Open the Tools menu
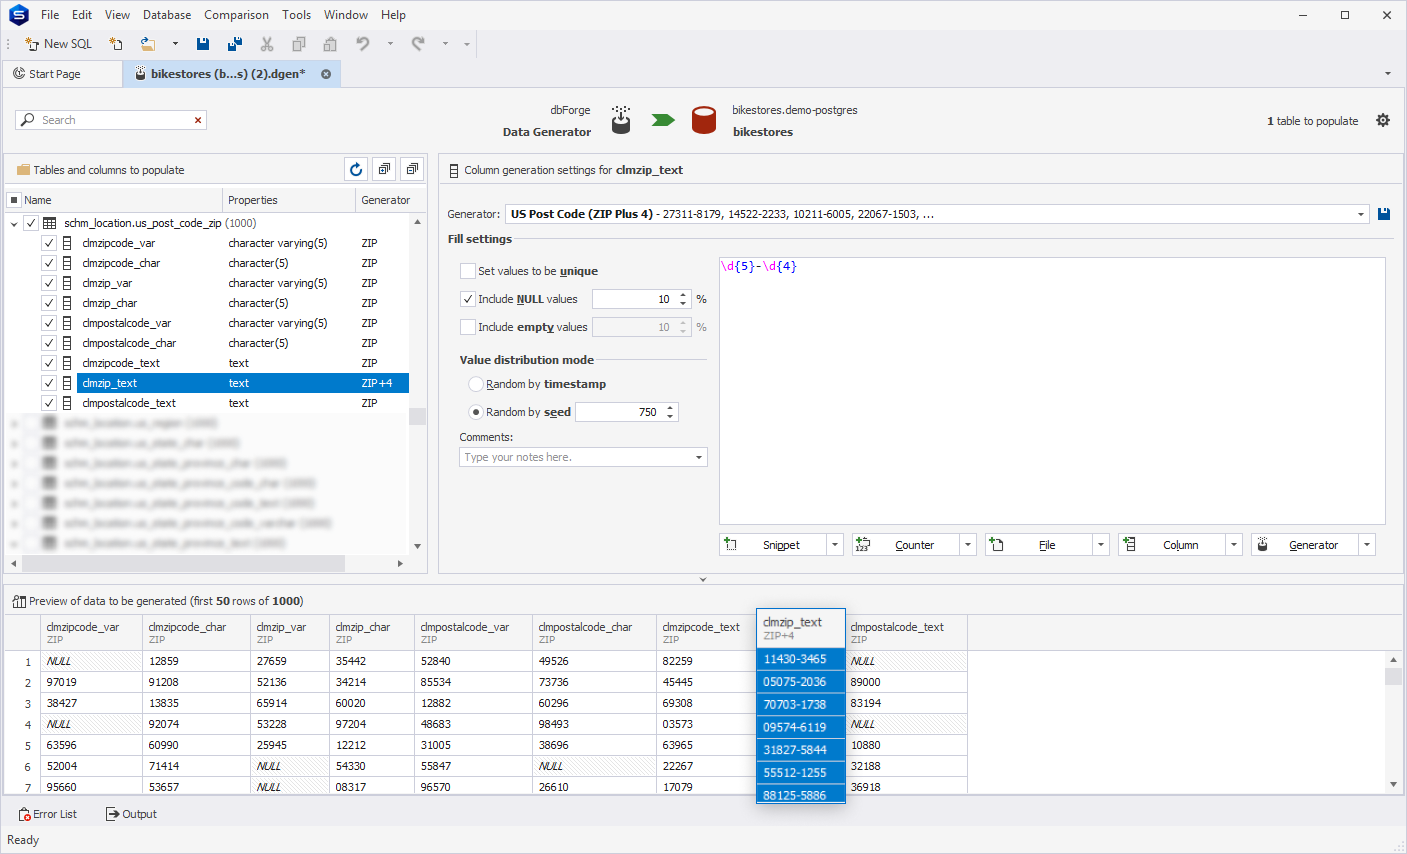 296,15
